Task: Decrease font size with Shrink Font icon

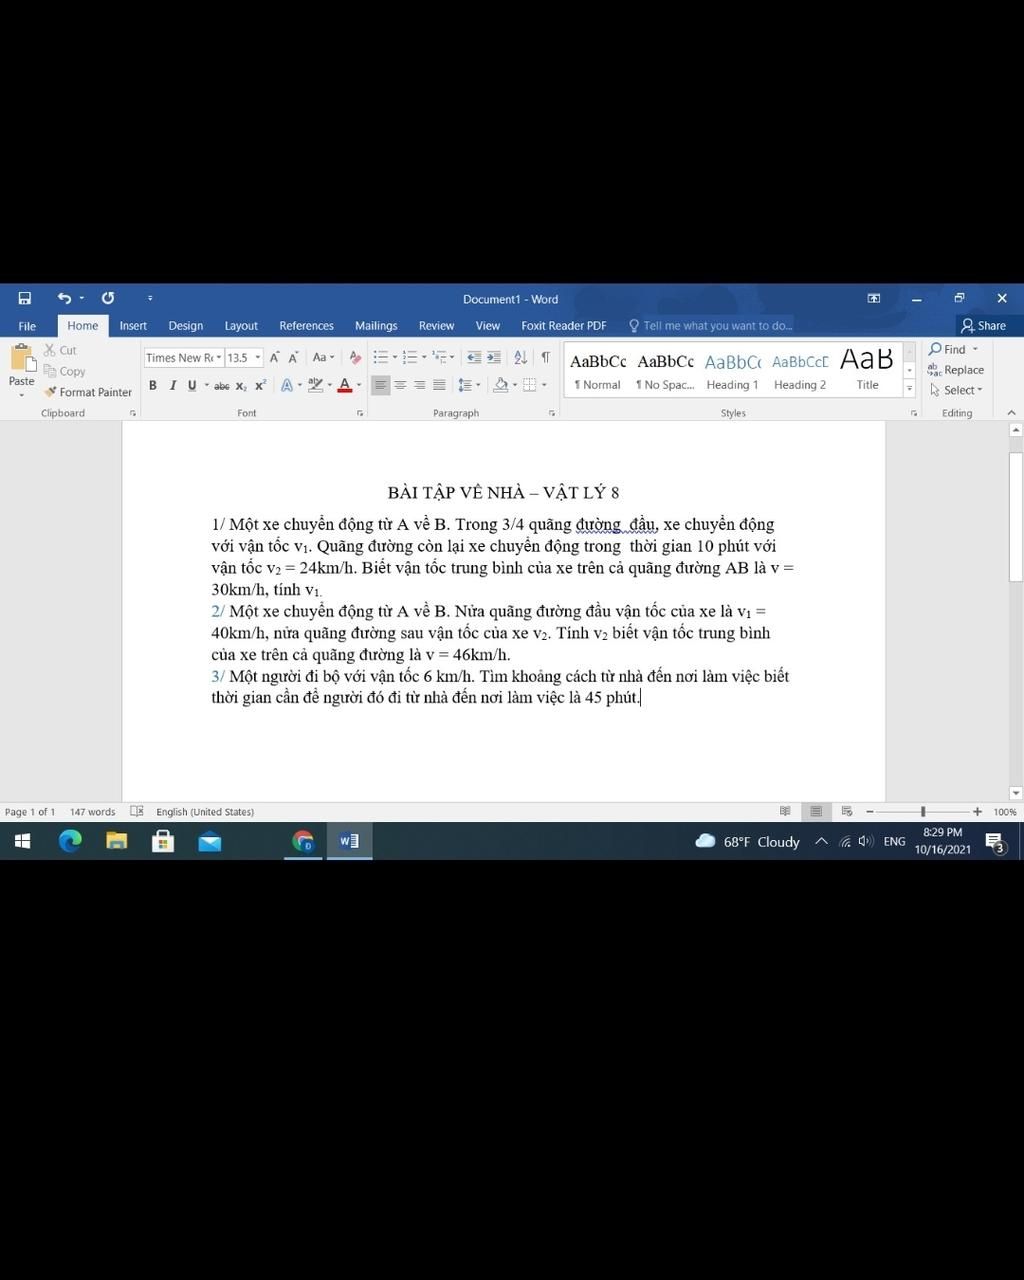Action: click(x=293, y=357)
